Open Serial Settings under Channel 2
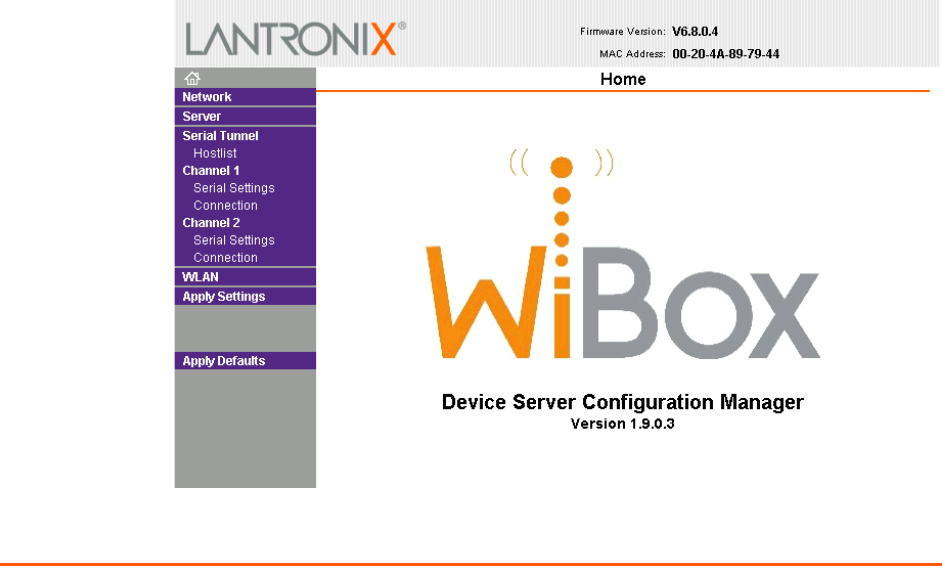The height and width of the screenshot is (566, 942). (234, 240)
